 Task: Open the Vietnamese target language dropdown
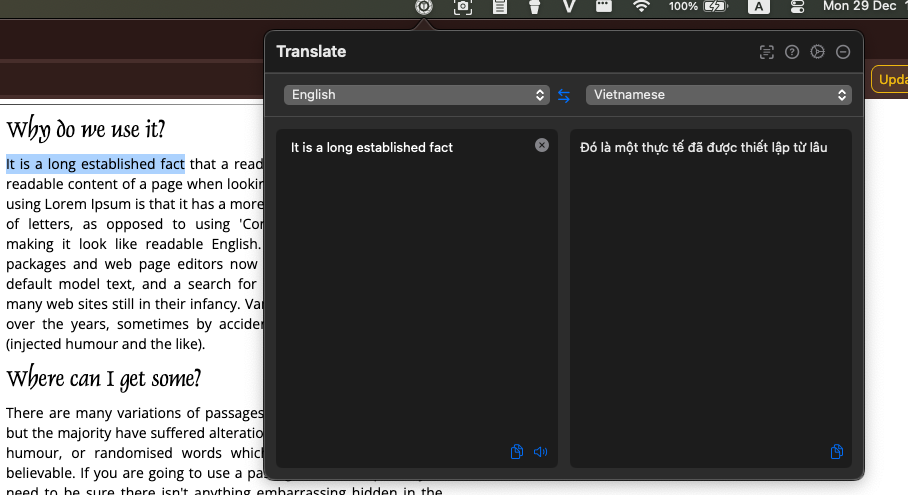[x=719, y=95]
